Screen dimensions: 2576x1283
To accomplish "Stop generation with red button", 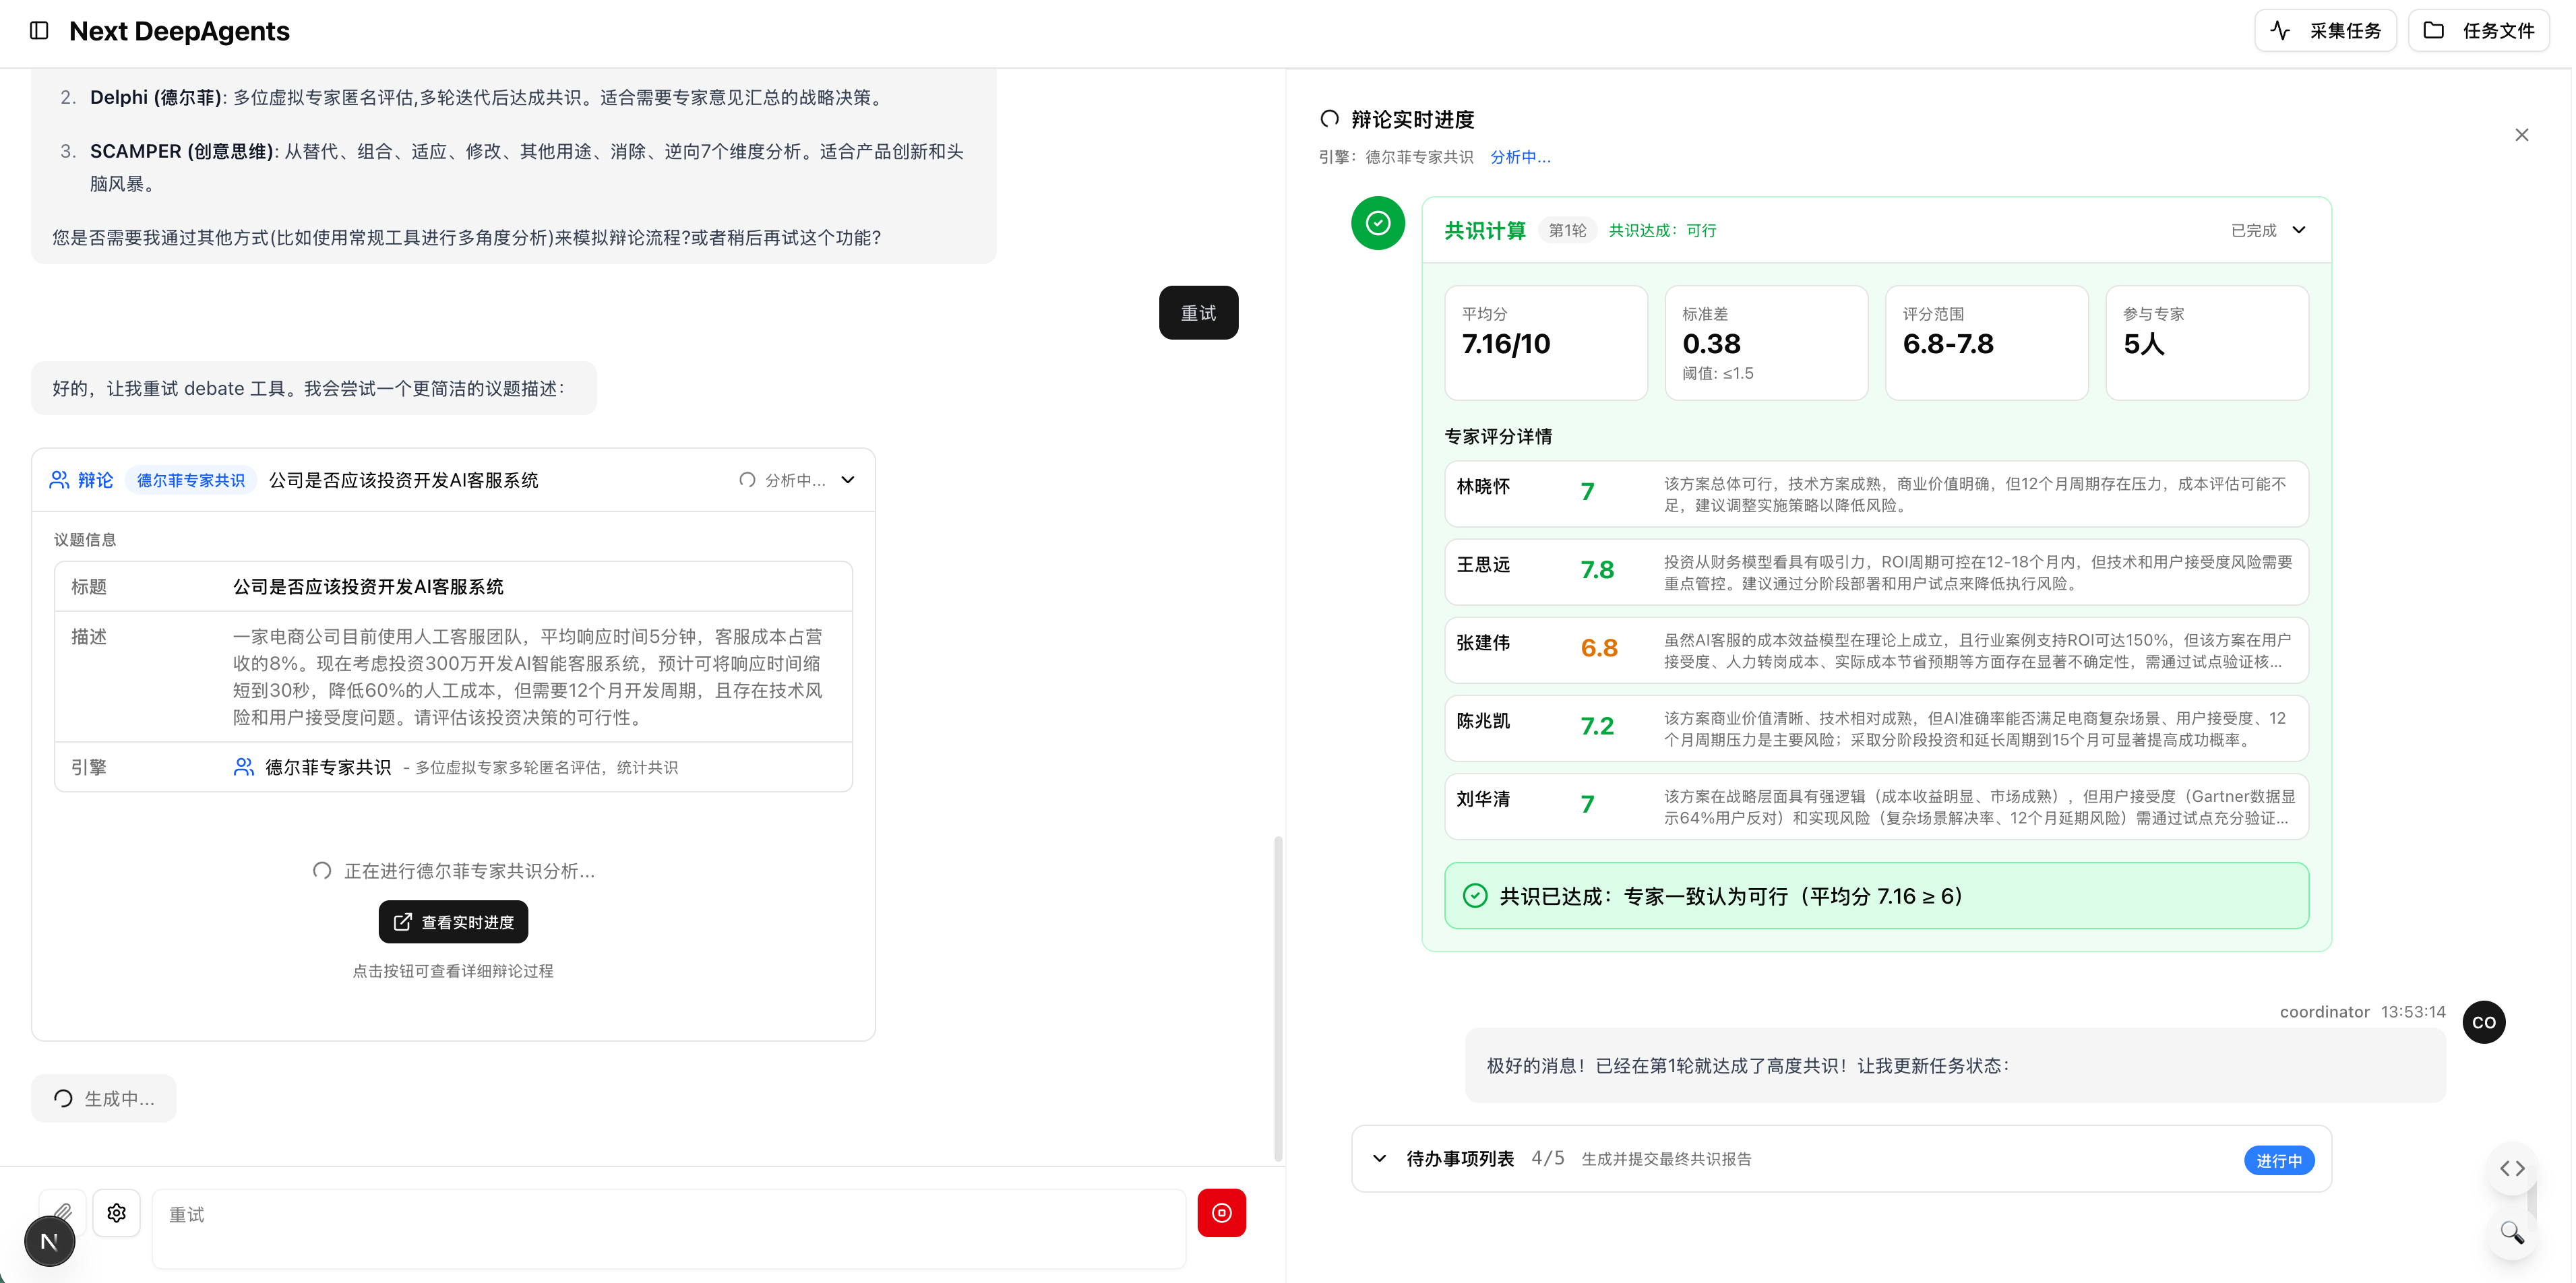I will pyautogui.click(x=1221, y=1213).
